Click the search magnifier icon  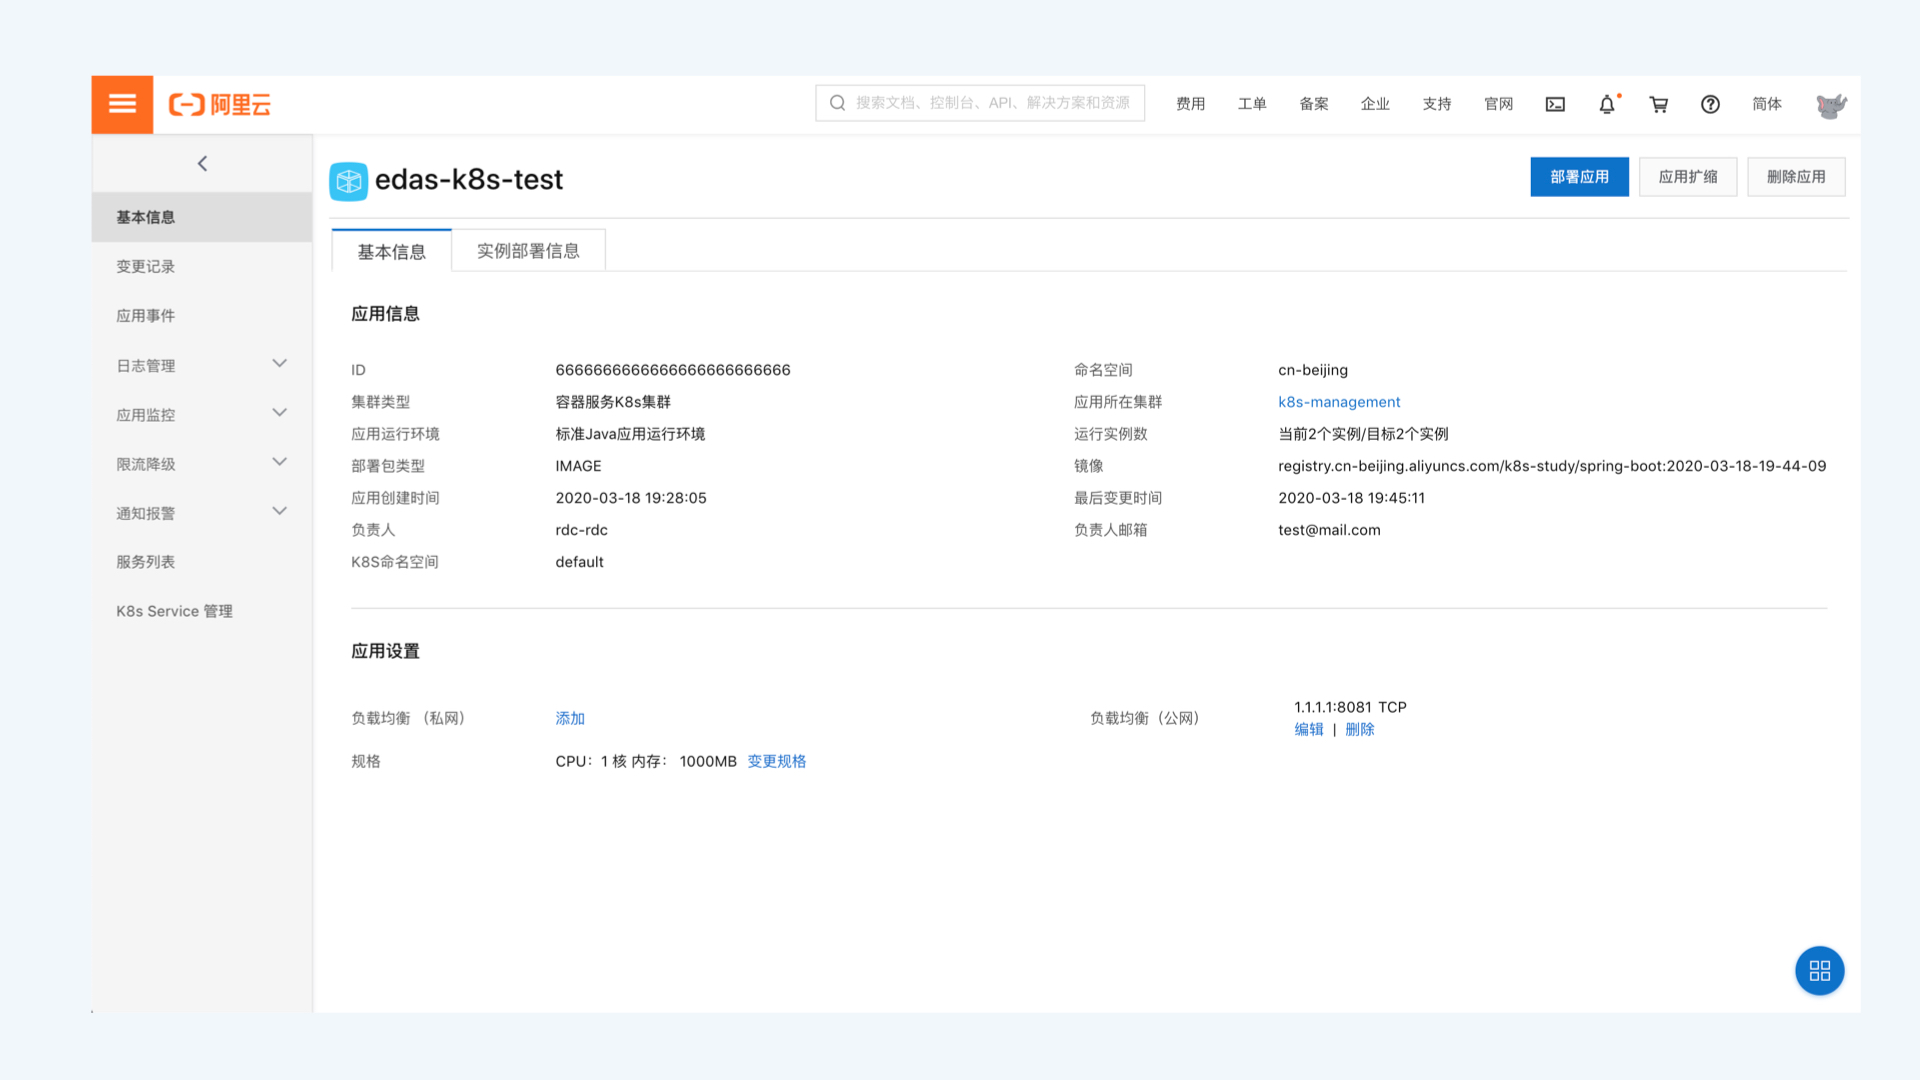(838, 103)
